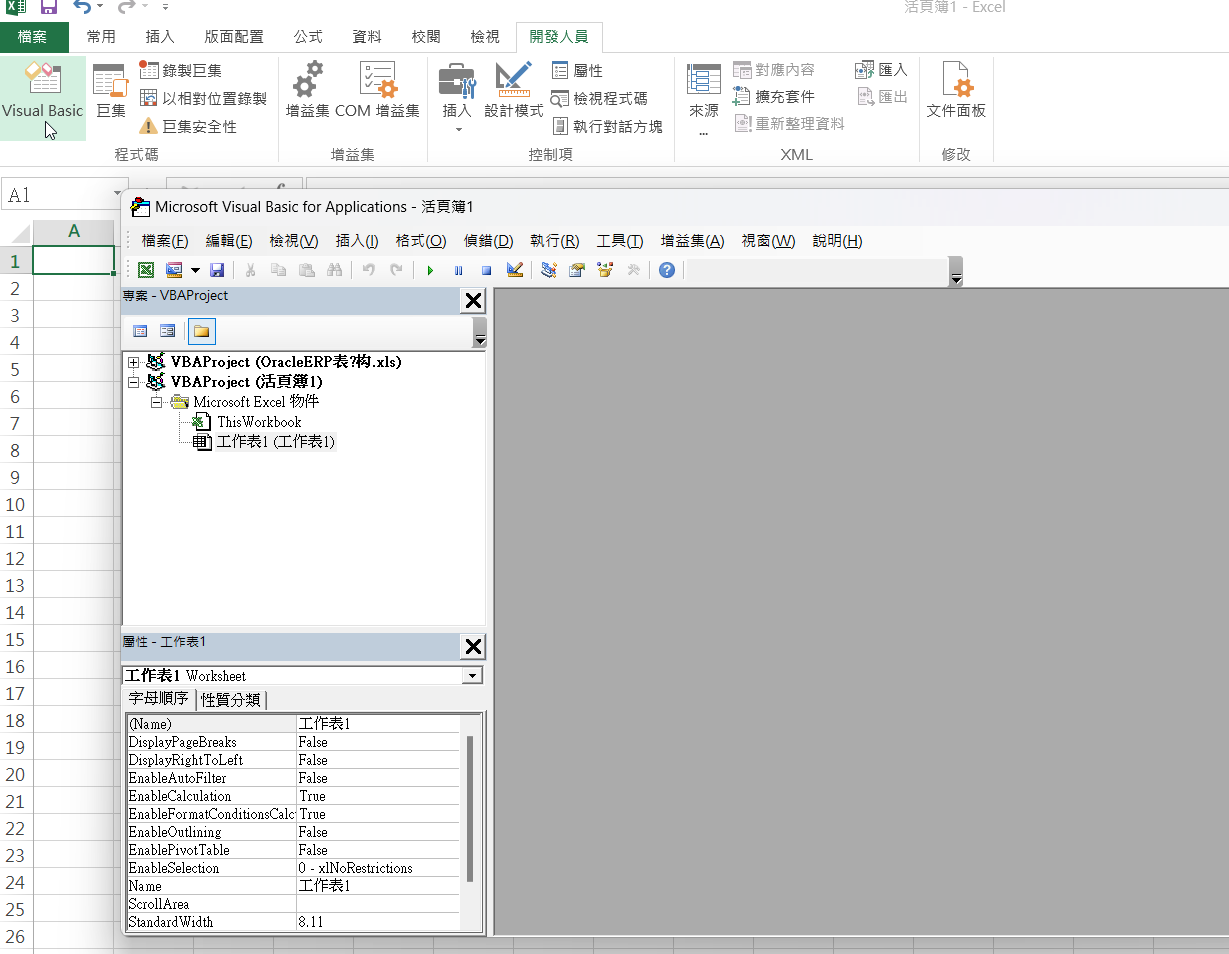Click VBA Help question mark icon
1229x954 pixels.
point(667,270)
